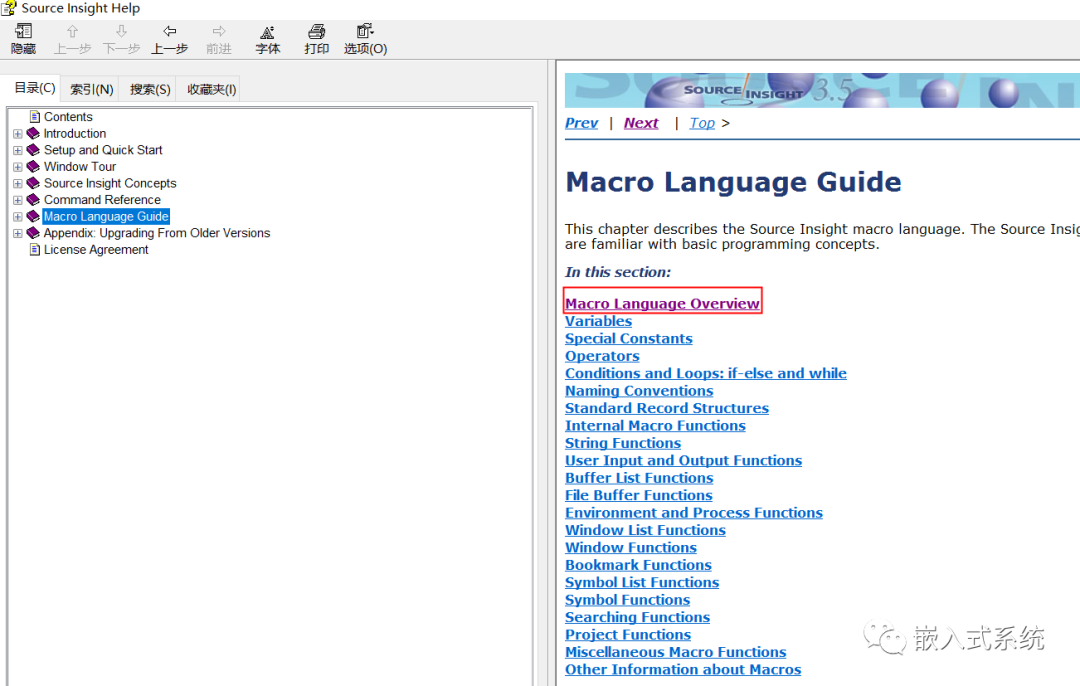Click the Next navigation link
Screen dimensions: 1080x686
[x=641, y=123]
